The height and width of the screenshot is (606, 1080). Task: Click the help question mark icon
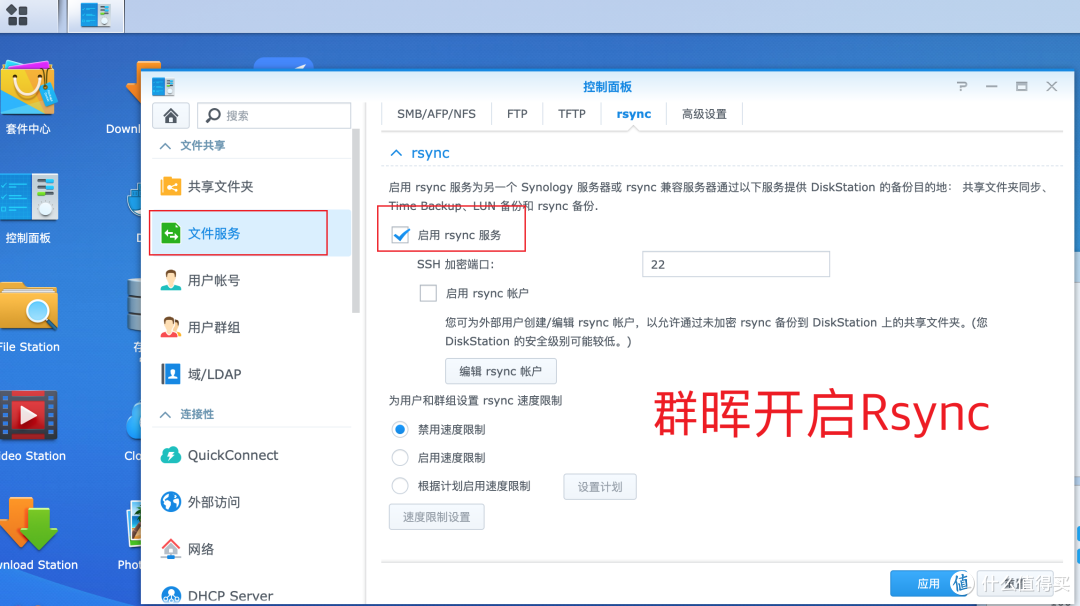[961, 86]
